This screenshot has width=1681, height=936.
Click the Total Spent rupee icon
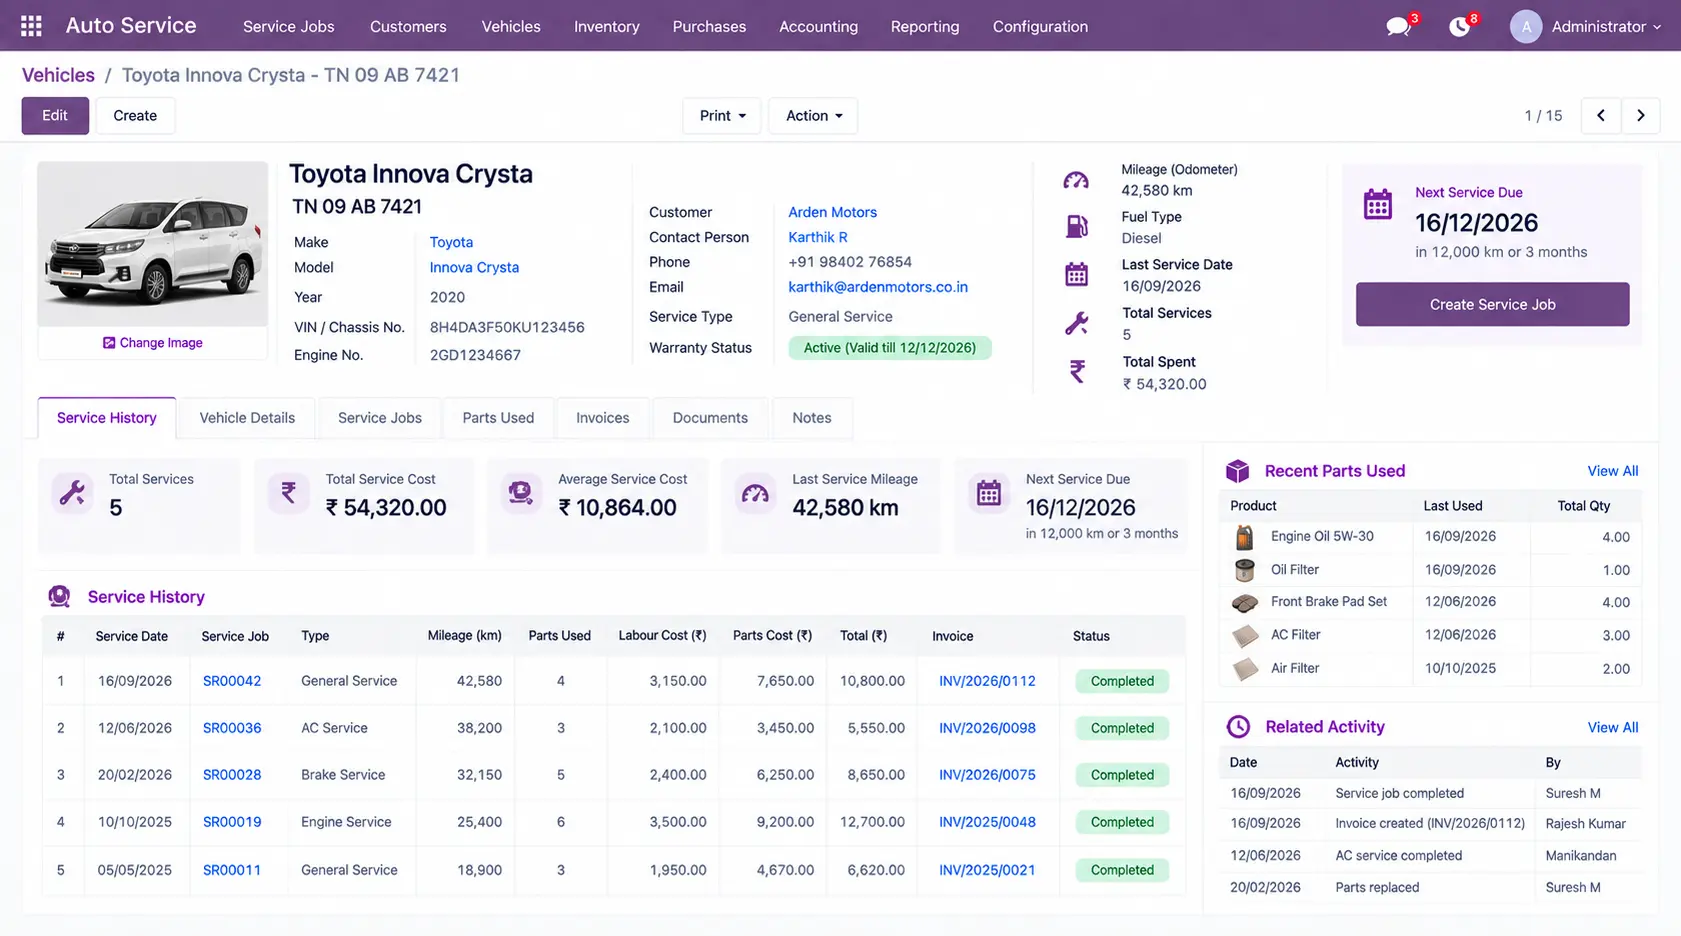(1077, 372)
